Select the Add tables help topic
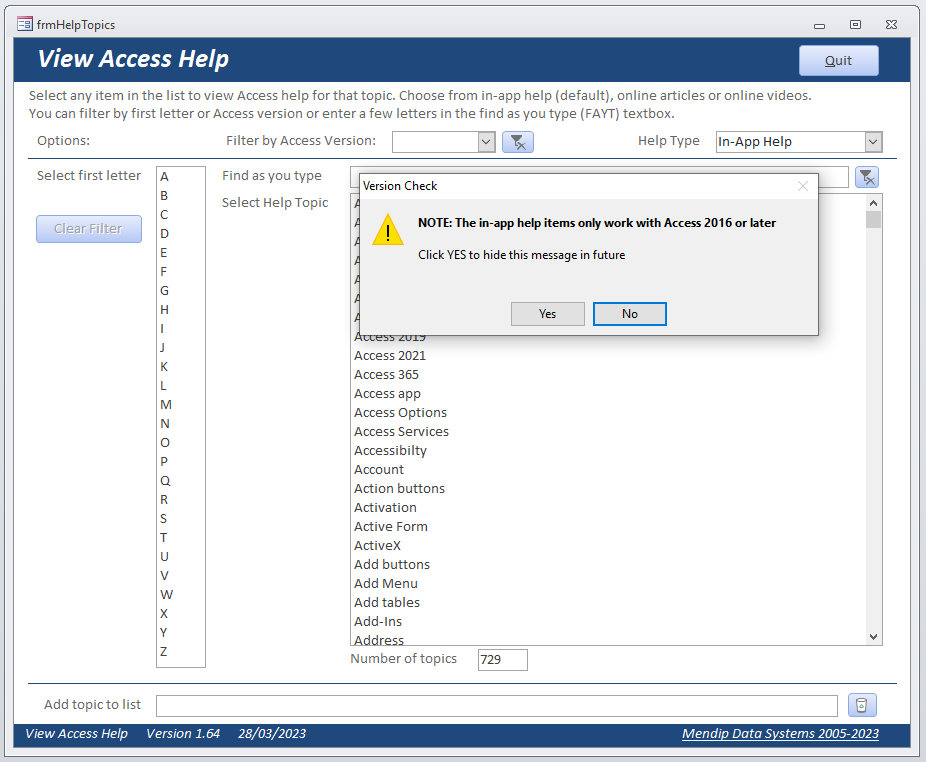926x762 pixels. point(387,603)
